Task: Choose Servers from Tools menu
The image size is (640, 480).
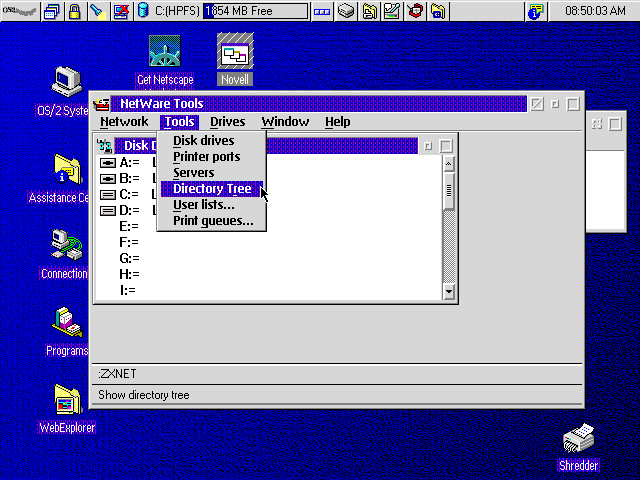Action: [x=212, y=173]
